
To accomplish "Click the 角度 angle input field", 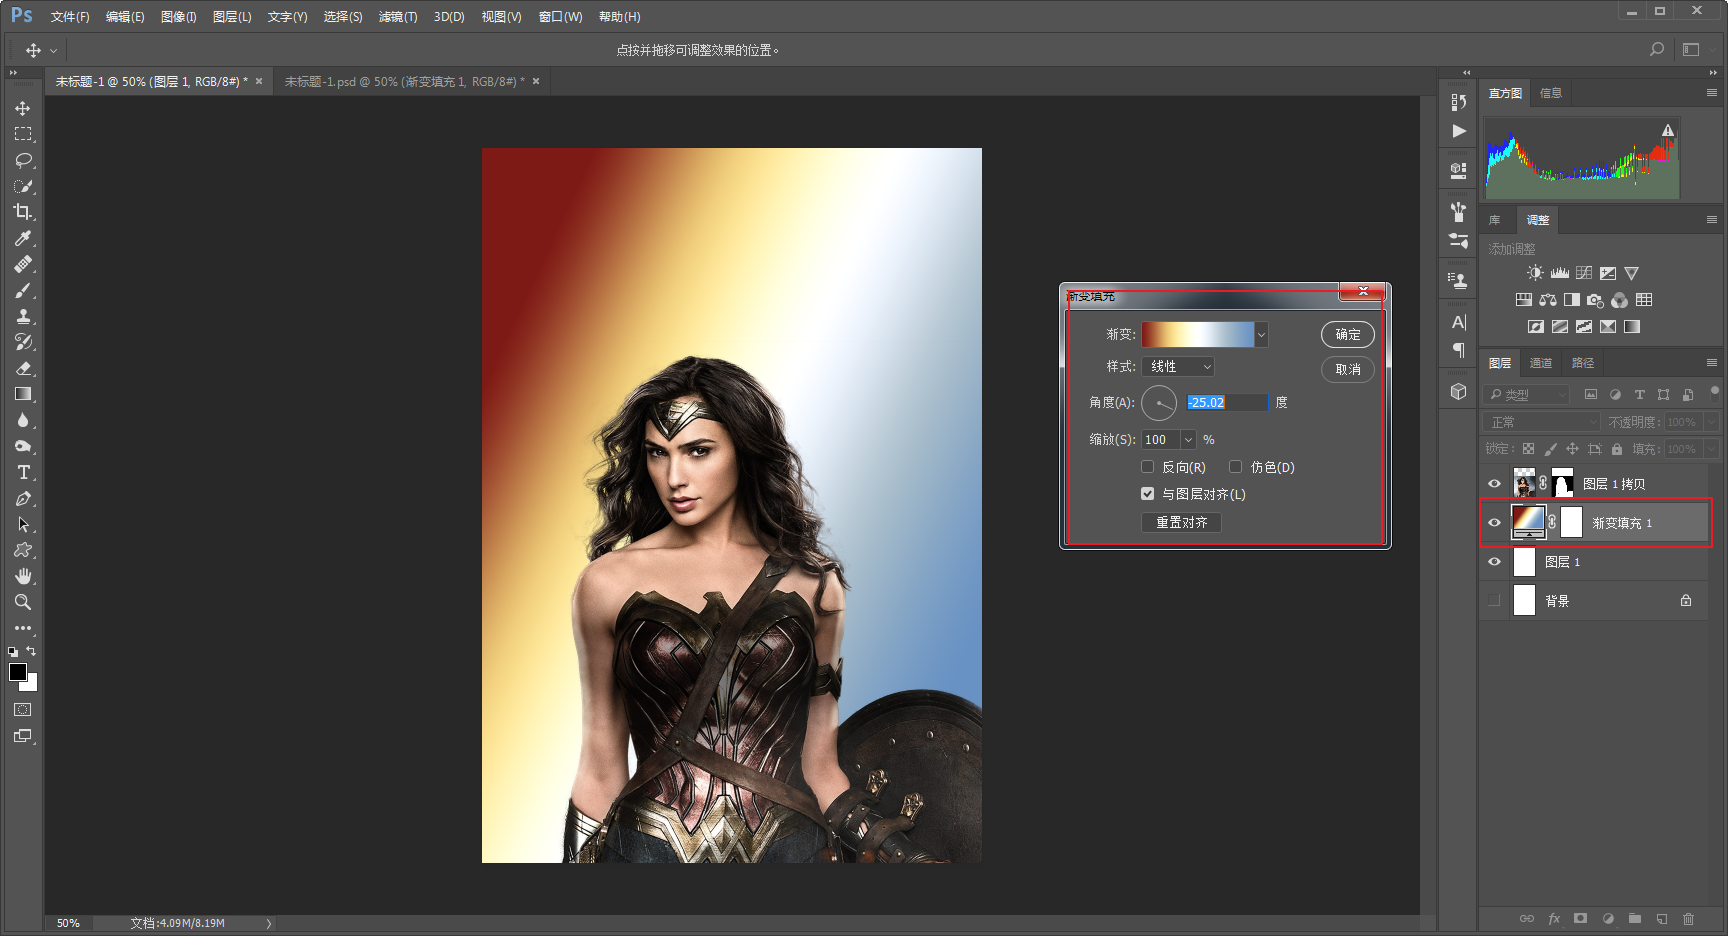I will tap(1227, 402).
